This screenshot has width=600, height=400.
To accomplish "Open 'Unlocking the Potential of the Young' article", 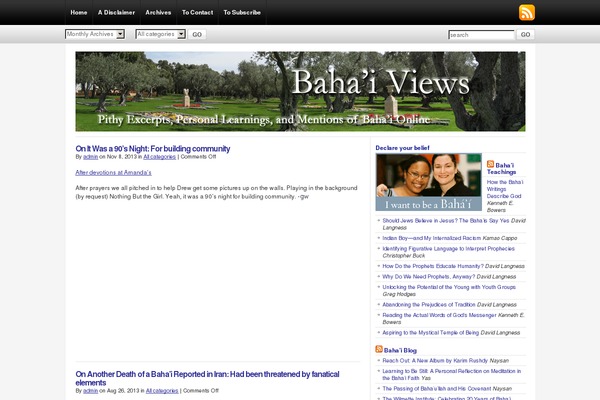I will click(449, 287).
